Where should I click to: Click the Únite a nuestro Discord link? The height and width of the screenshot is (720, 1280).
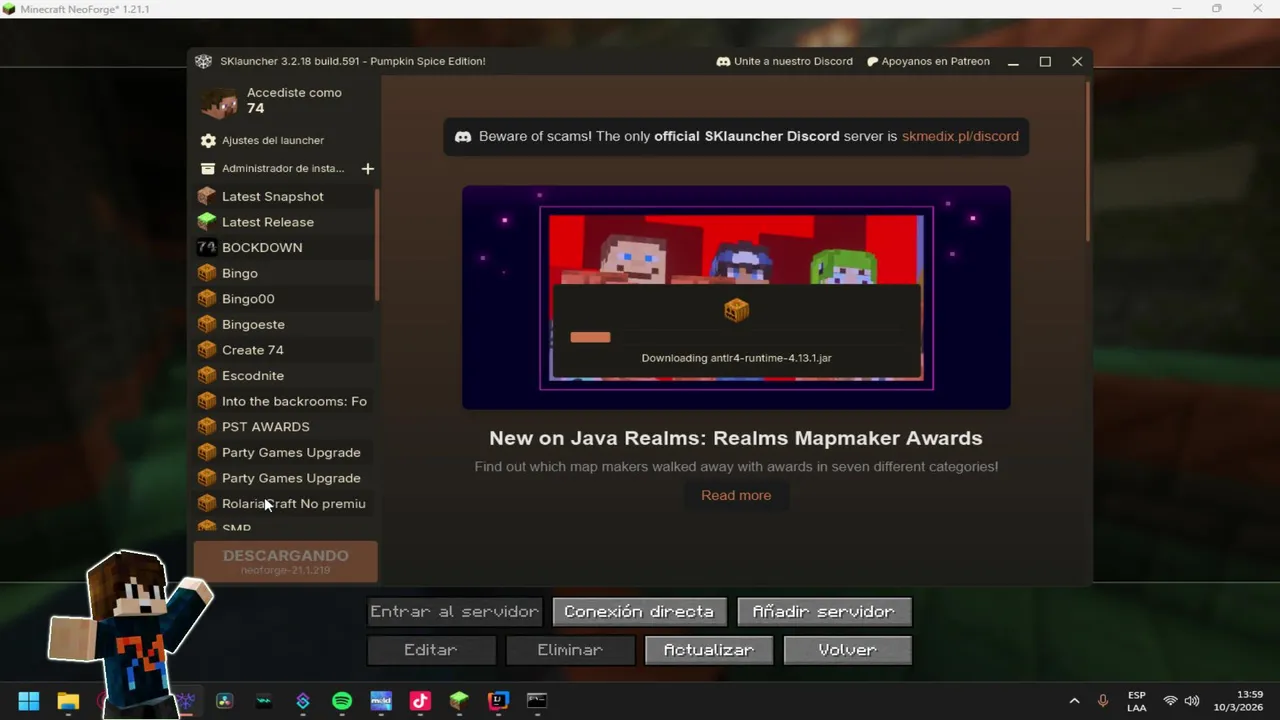tap(793, 61)
